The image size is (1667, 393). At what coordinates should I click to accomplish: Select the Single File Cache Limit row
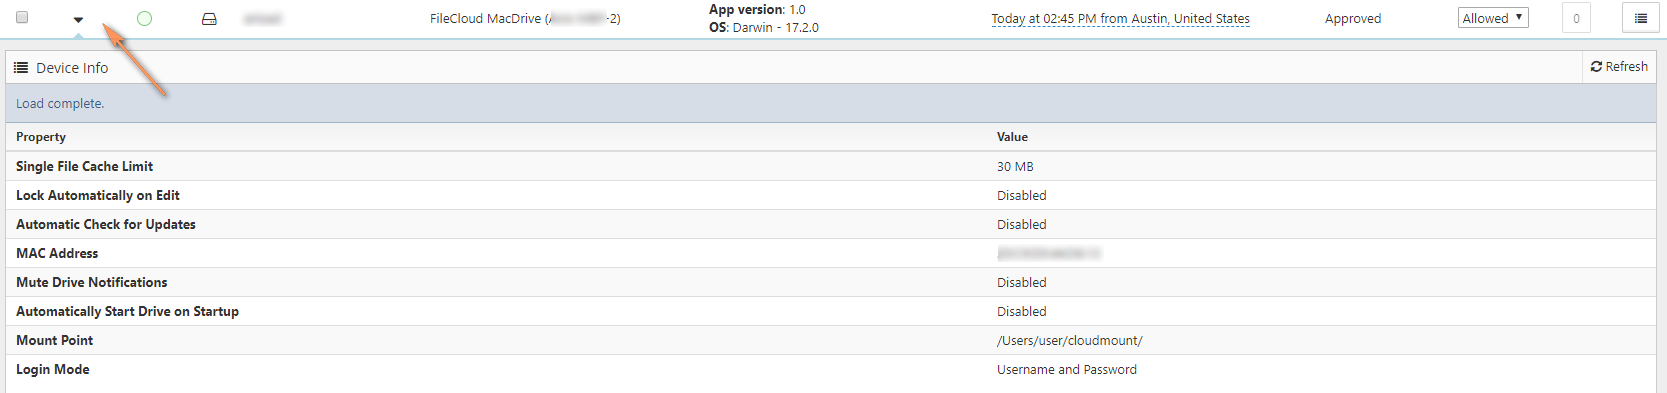click(x=831, y=166)
